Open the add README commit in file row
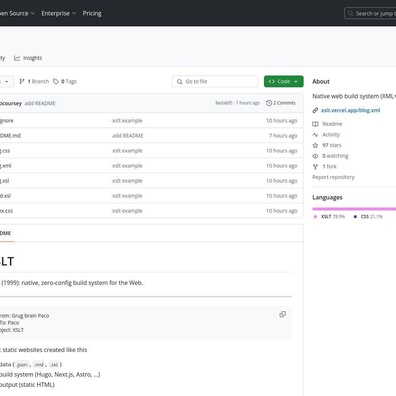Image resolution: width=396 pixels, height=396 pixels. 128,136
